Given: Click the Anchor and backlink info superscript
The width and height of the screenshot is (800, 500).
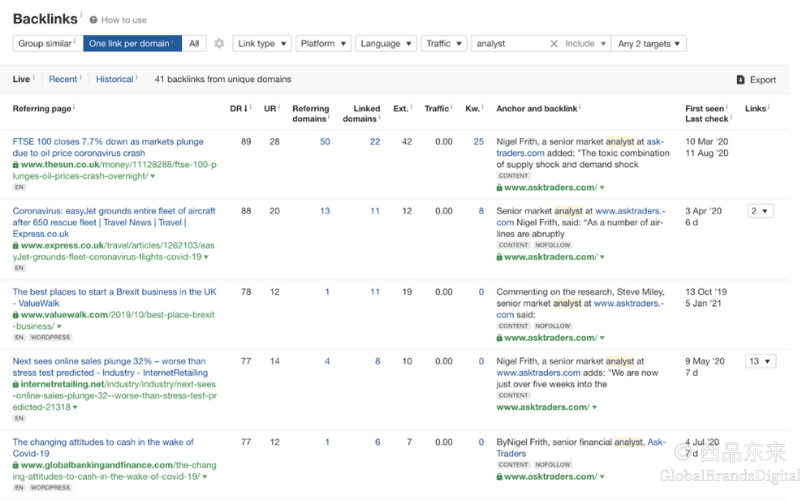Looking at the screenshot, I should pyautogui.click(x=580, y=106).
